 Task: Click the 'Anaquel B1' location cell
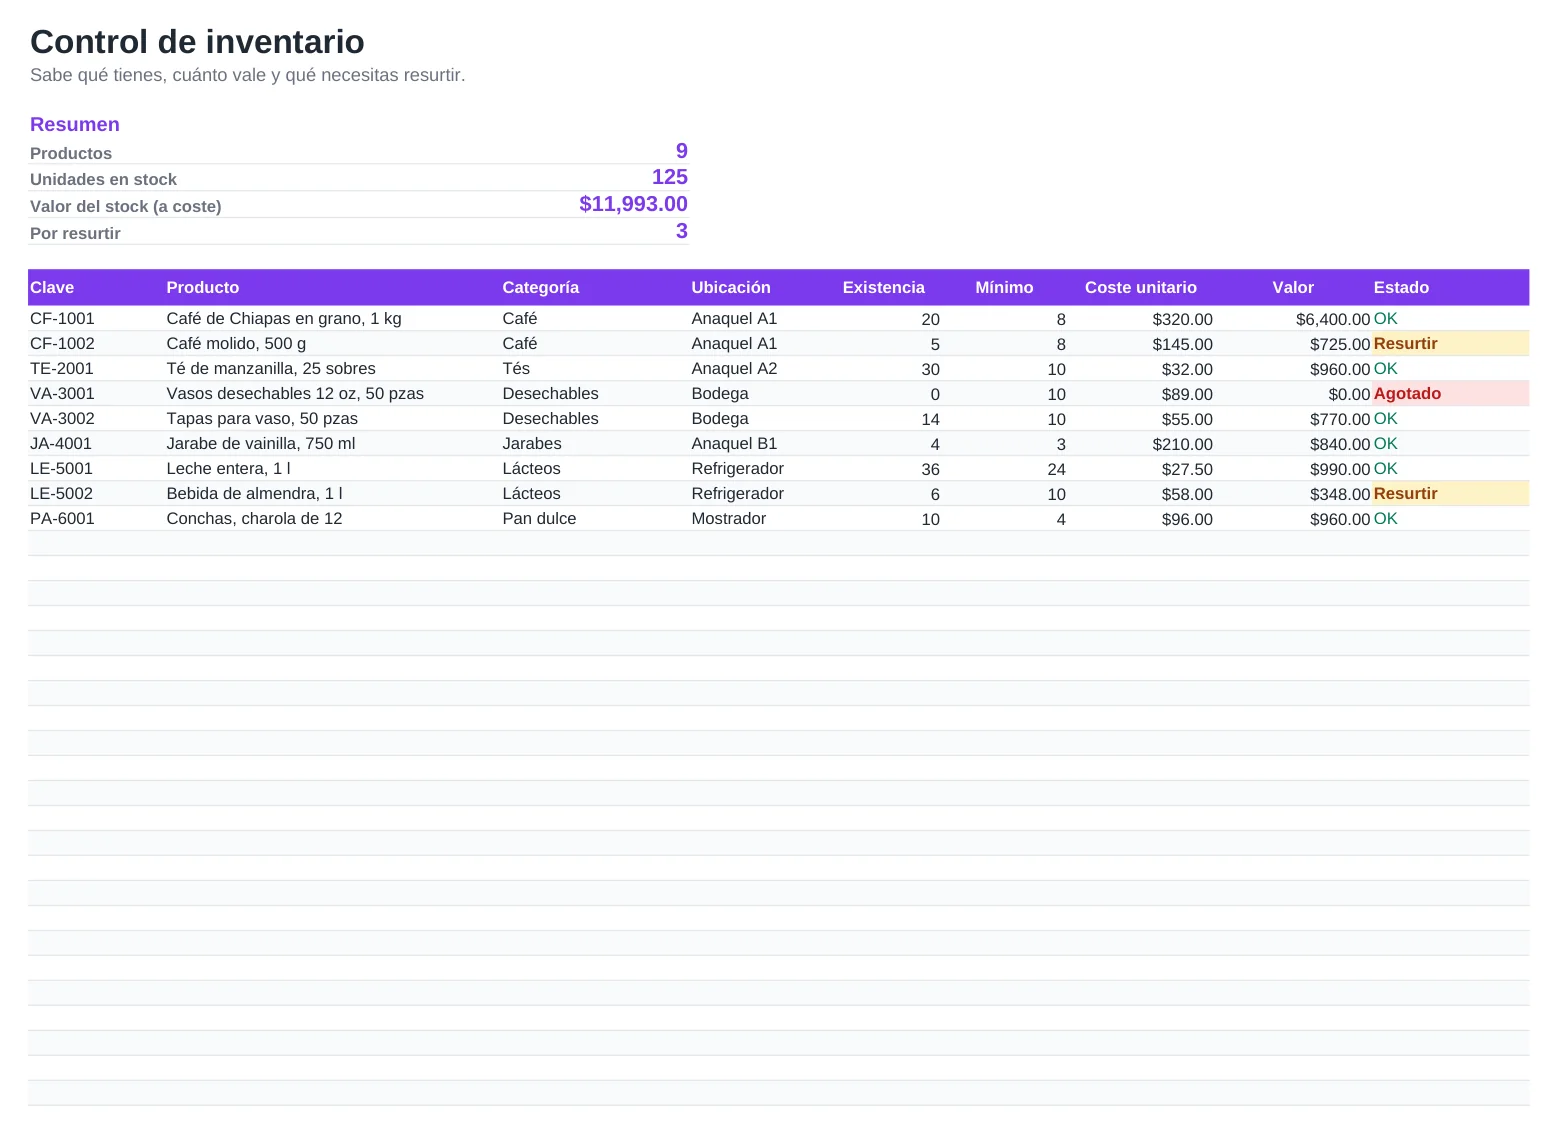(x=734, y=443)
